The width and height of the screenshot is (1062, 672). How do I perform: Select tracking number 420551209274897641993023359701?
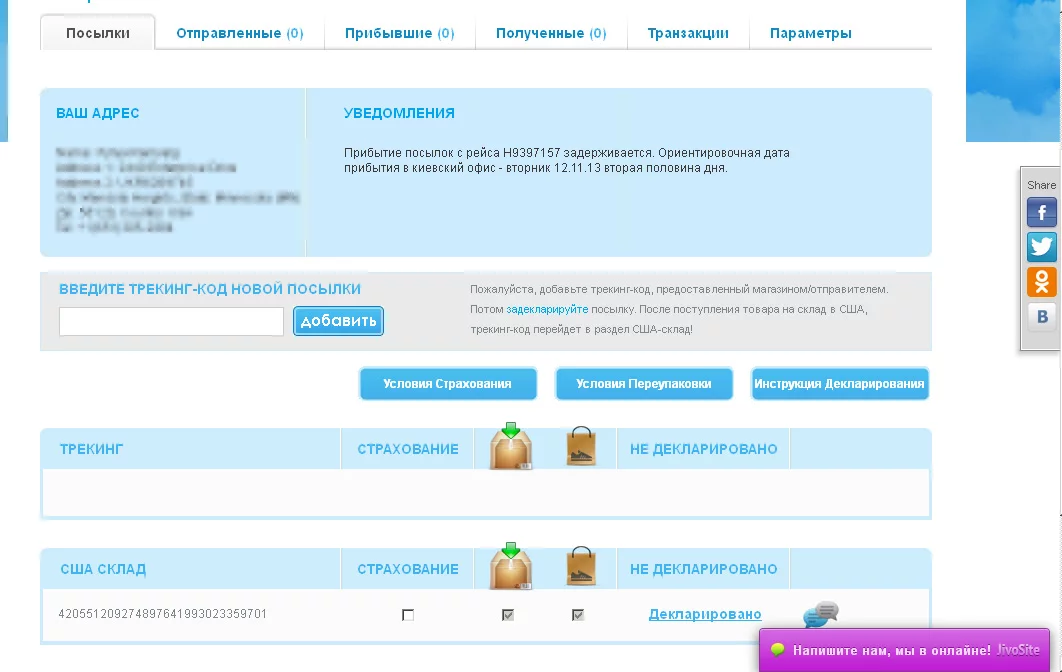point(163,614)
